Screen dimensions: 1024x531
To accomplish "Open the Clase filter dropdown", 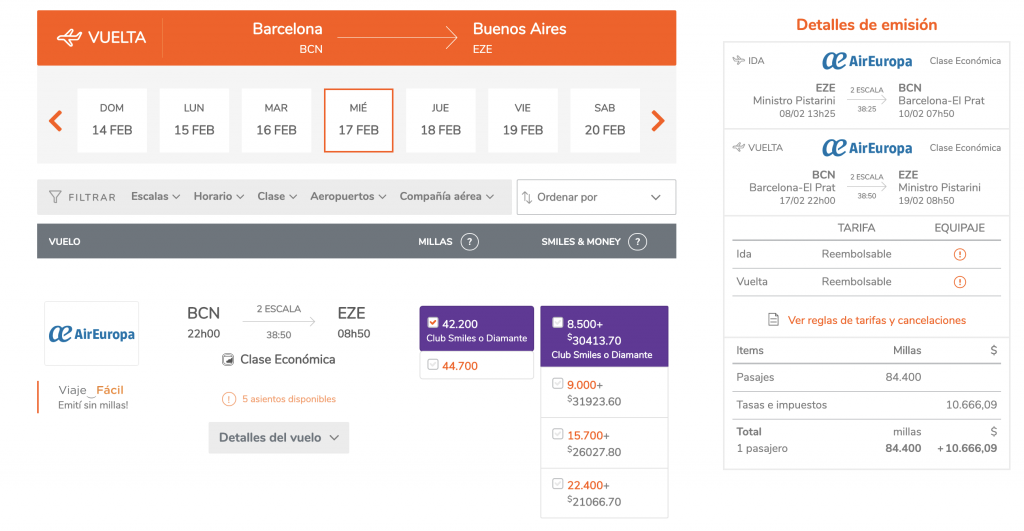I will 277,197.
